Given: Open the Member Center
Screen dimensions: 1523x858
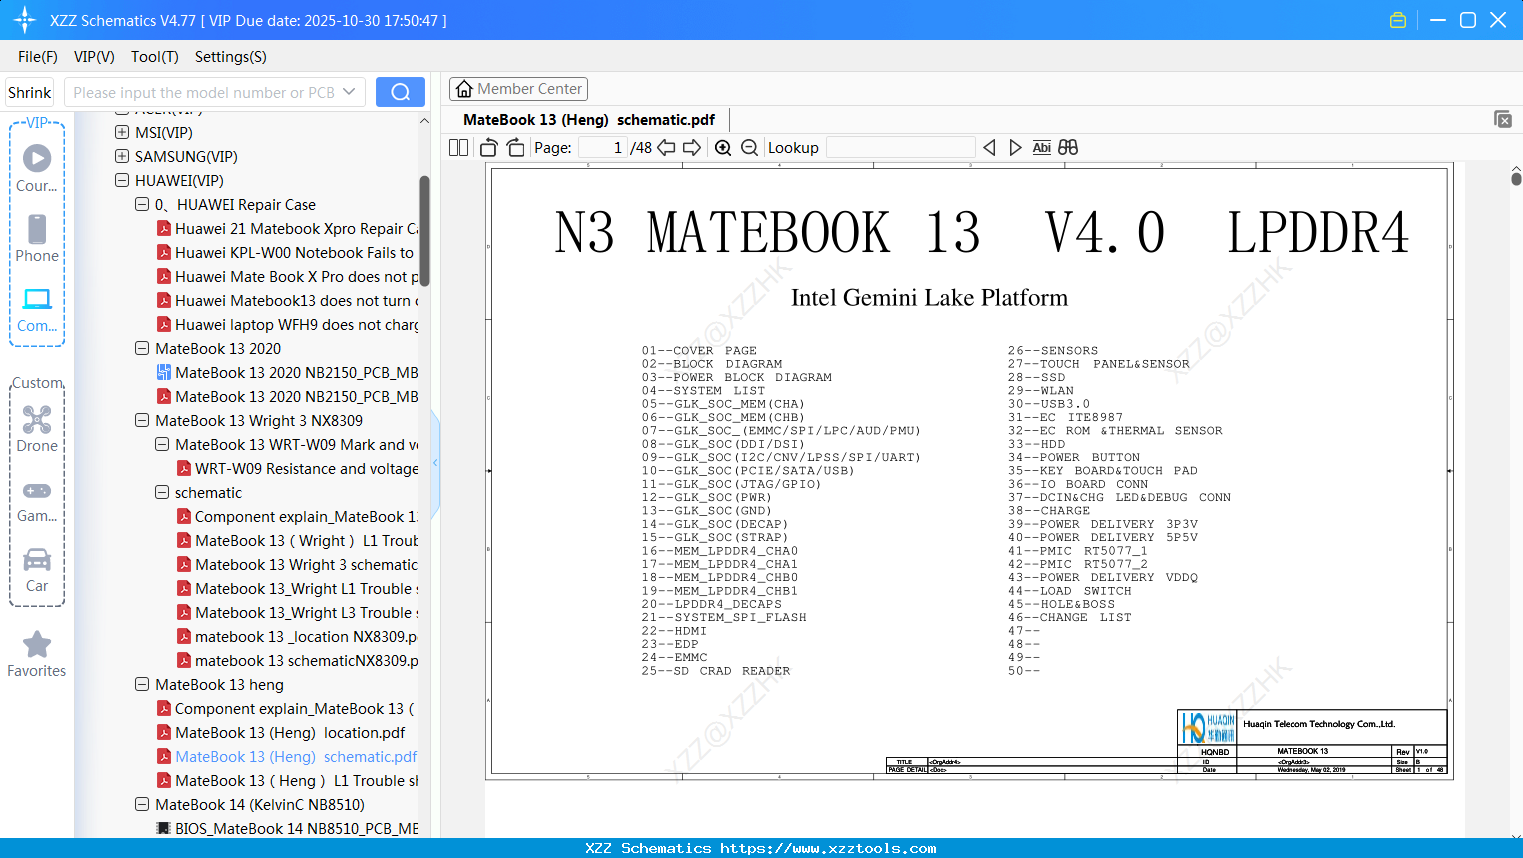Looking at the screenshot, I should click(x=518, y=89).
